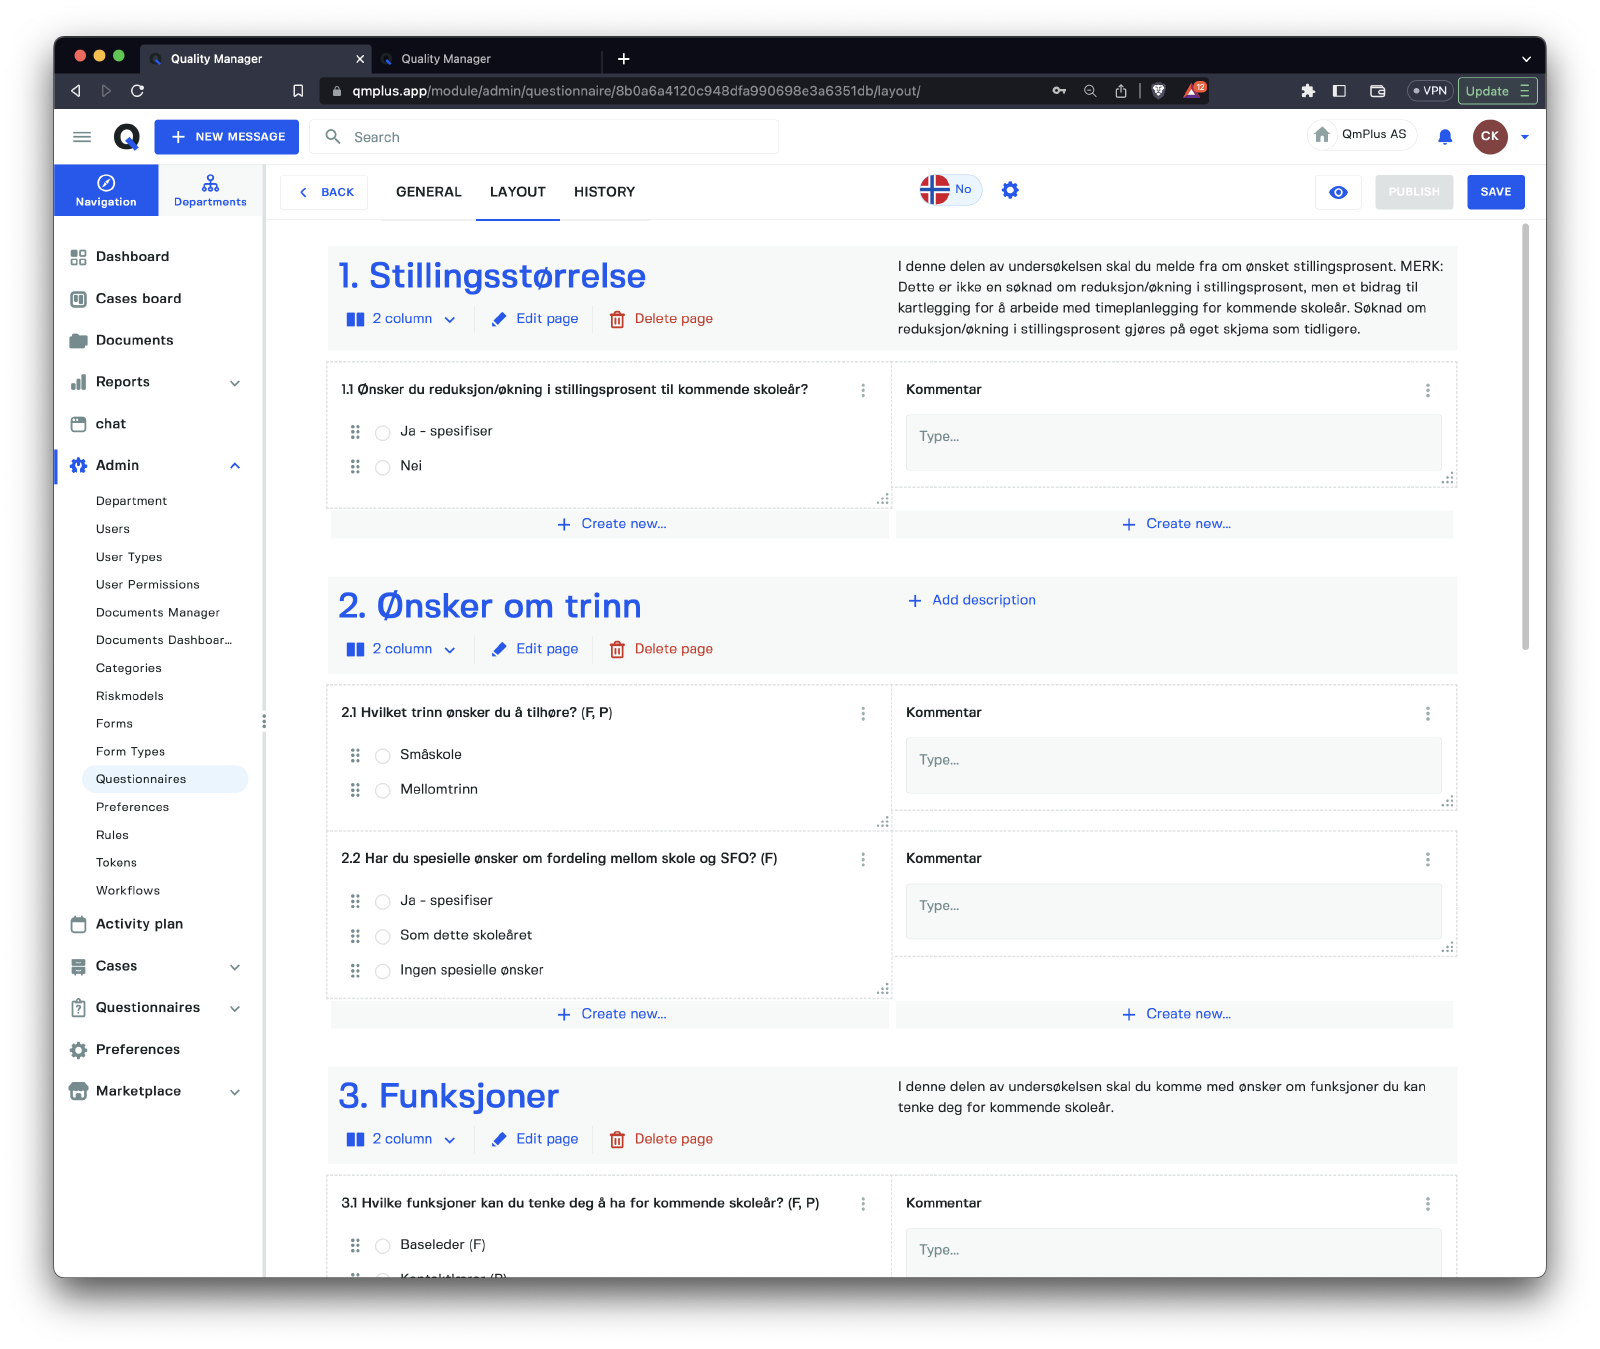Choose Ingen spesielle ønsker radio button
This screenshot has width=1600, height=1349.
coord(382,971)
